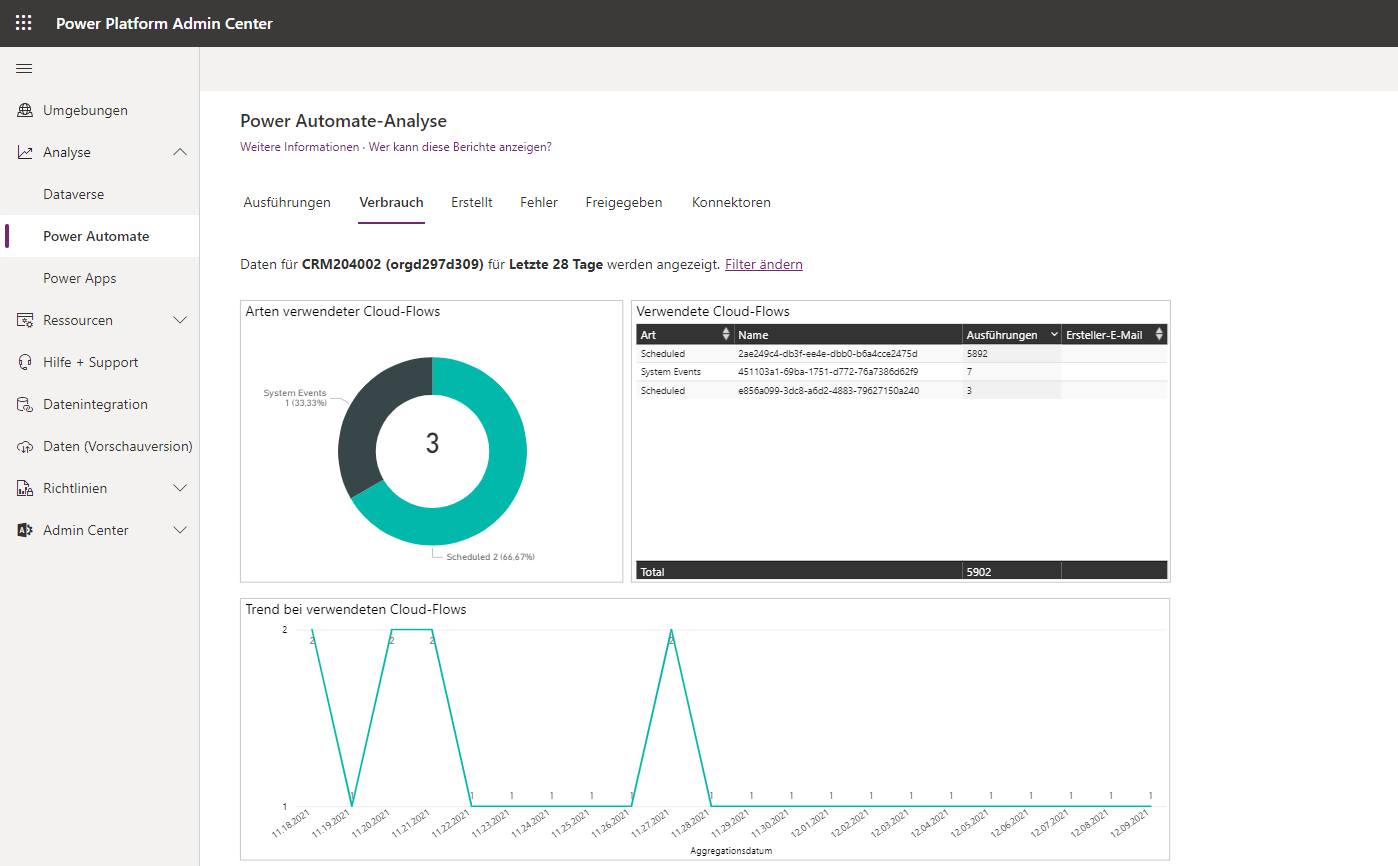Screen dimensions: 1398x866
Task: Click the Power Platform Admin Center title
Action: click(x=164, y=23)
